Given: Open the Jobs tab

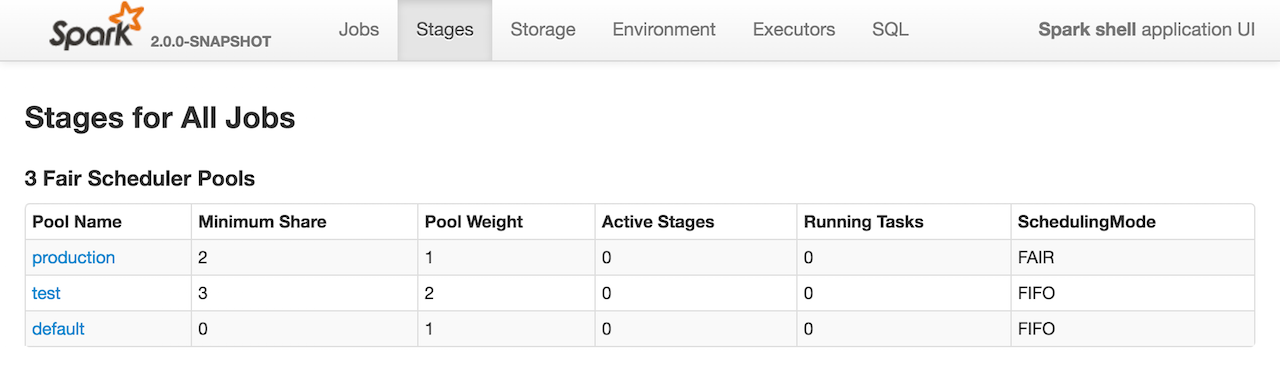Looking at the screenshot, I should coord(359,29).
